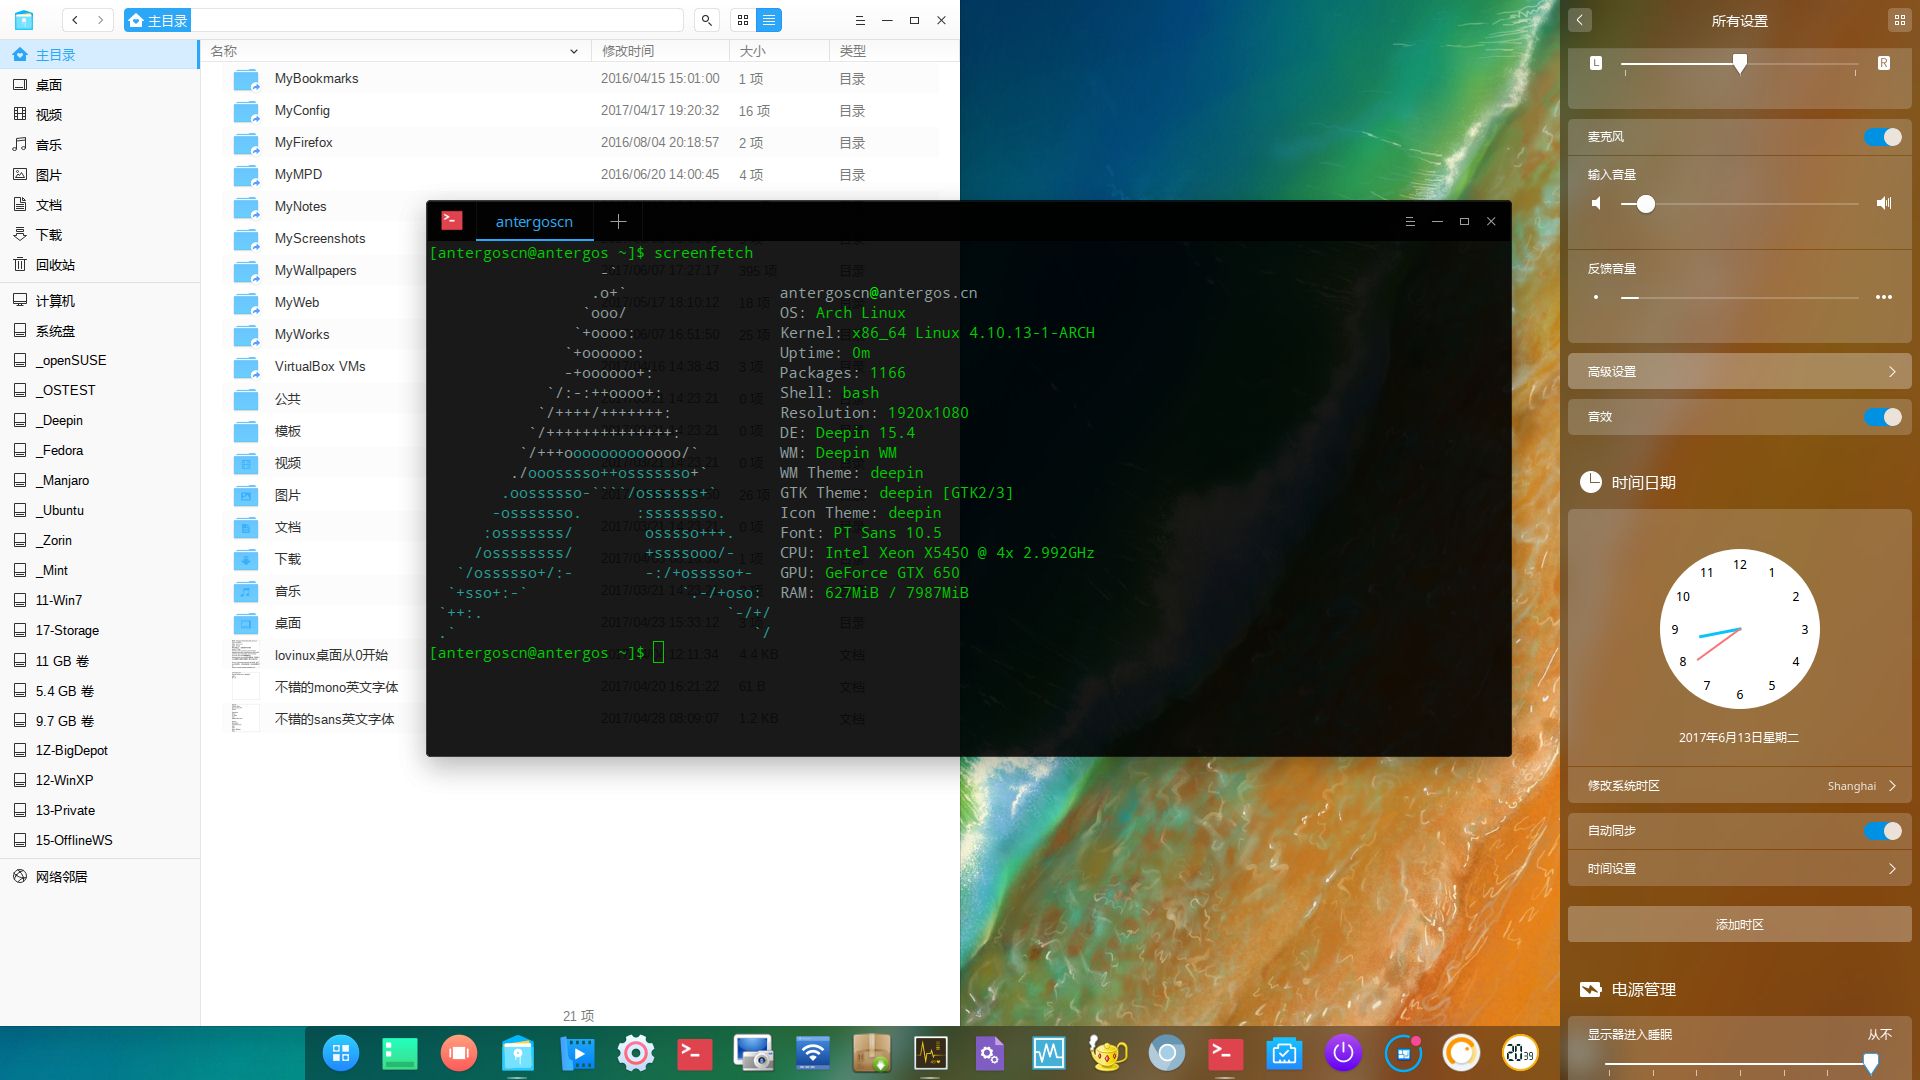Select the MyFirefox folder
Image resolution: width=1920 pixels, height=1080 pixels.
tap(580, 143)
